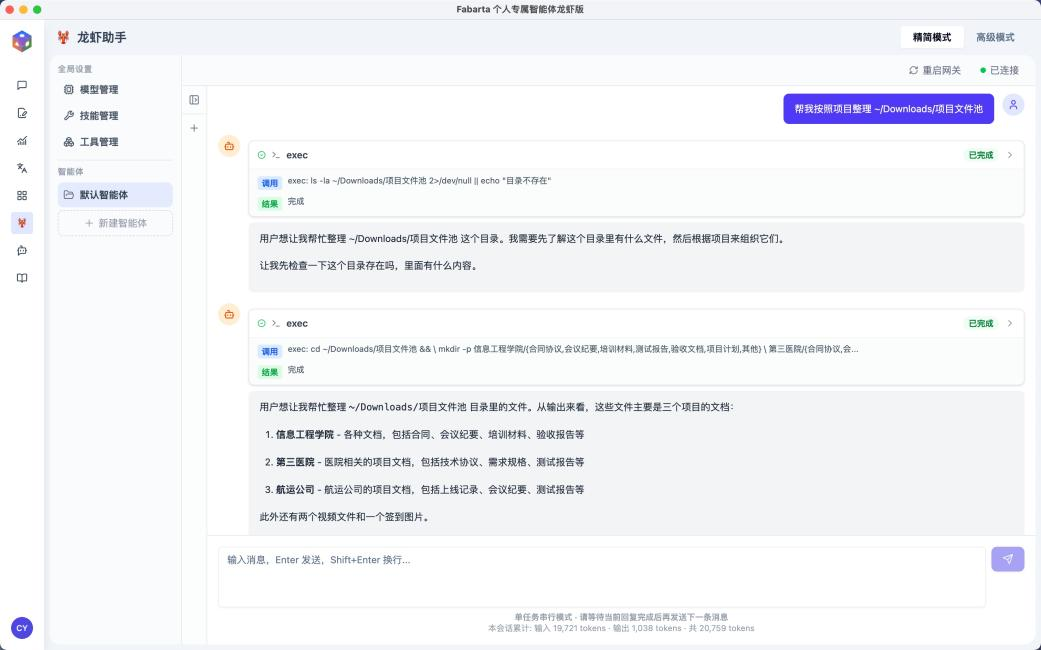The width and height of the screenshot is (1041, 650).
Task: Open the book knowledge sidebar icon
Action: tap(22, 278)
